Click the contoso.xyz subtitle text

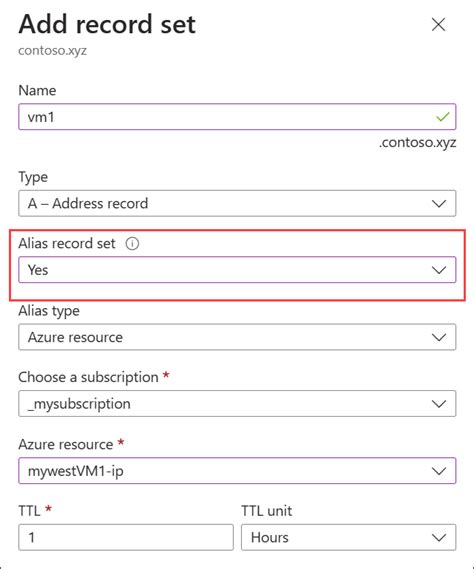click(x=53, y=50)
